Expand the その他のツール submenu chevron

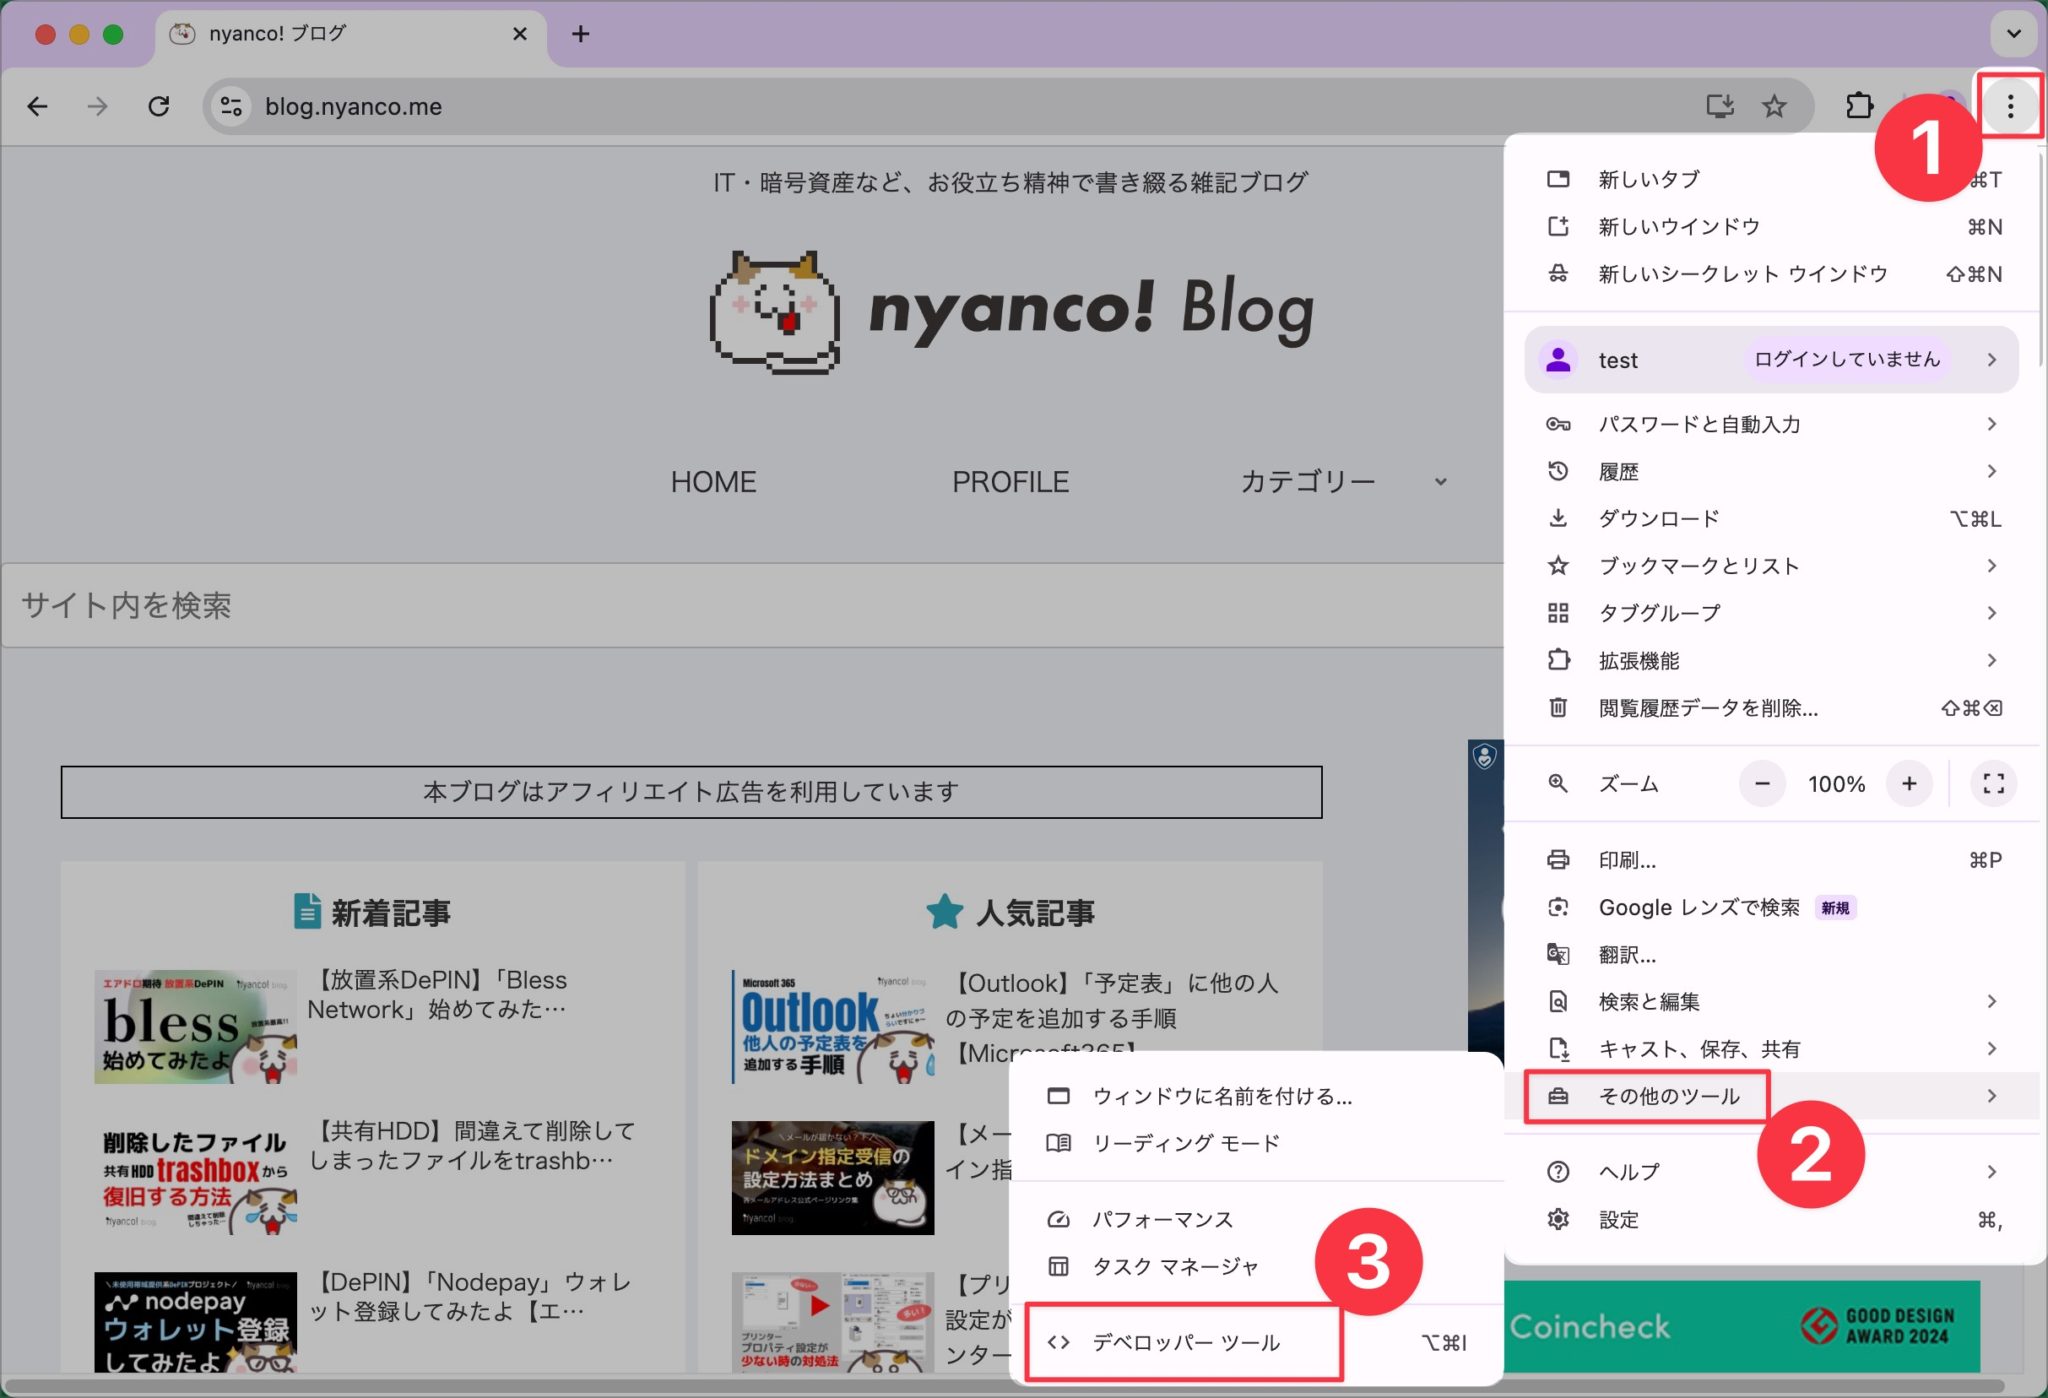1992,1096
